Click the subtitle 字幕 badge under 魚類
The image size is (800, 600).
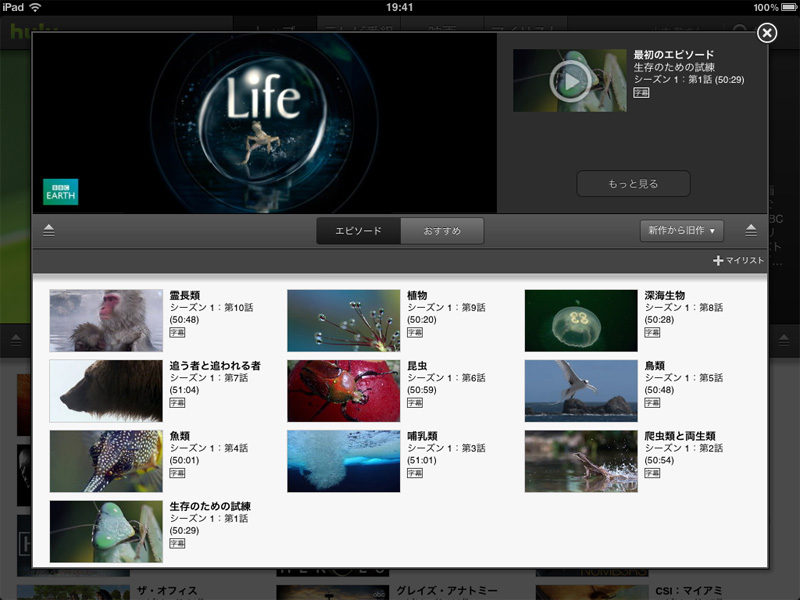point(177,473)
